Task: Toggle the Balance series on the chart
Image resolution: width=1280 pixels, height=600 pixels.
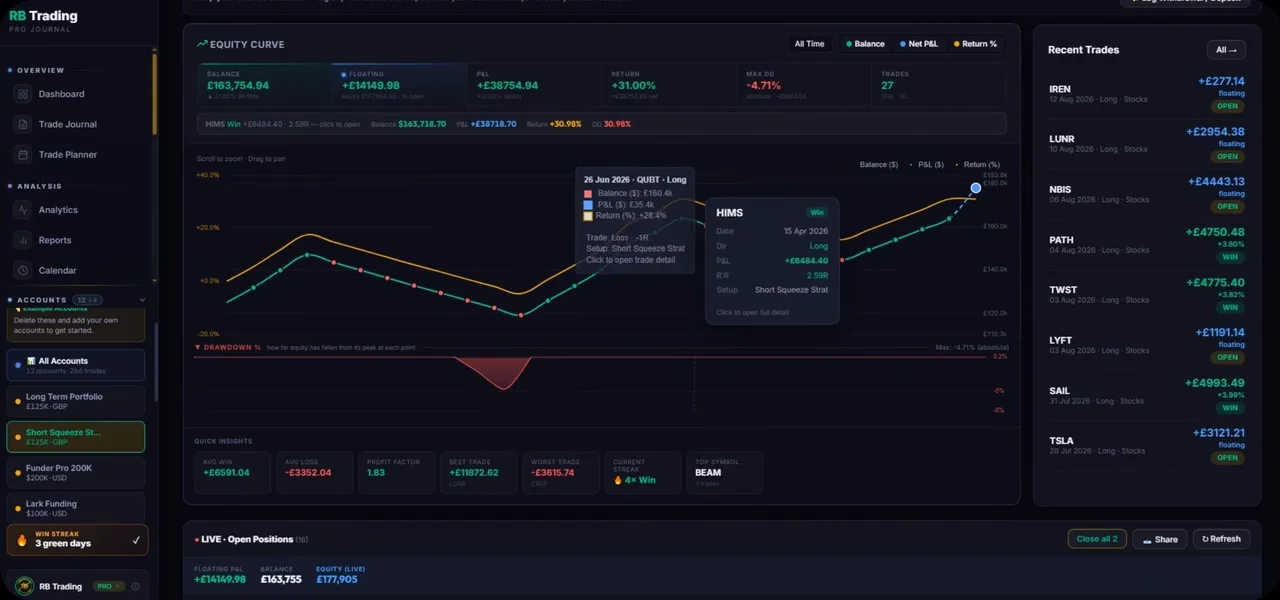Action: [x=865, y=44]
